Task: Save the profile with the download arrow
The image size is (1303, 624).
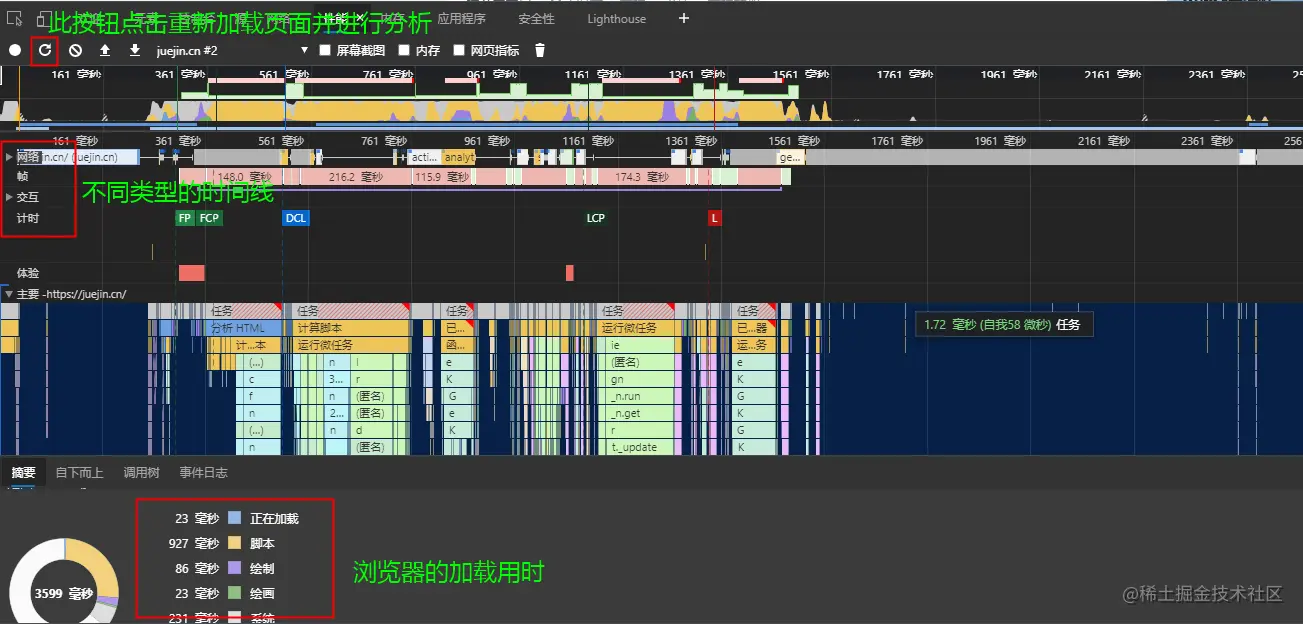Action: (135, 50)
